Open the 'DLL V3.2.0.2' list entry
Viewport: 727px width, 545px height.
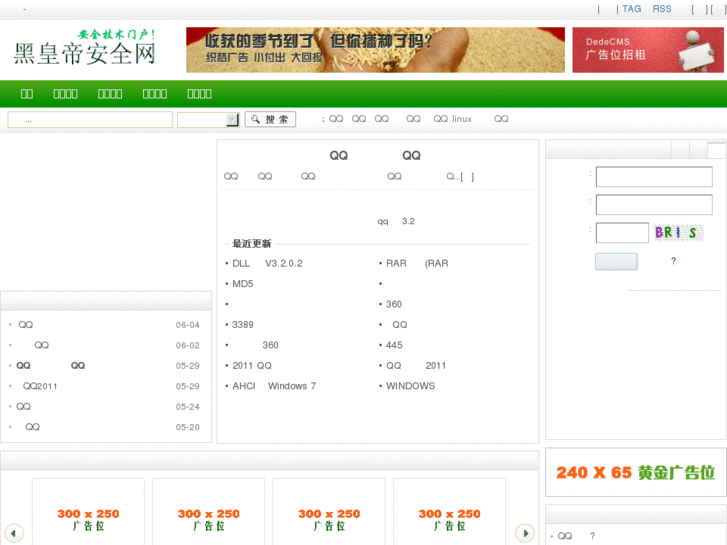[268, 263]
